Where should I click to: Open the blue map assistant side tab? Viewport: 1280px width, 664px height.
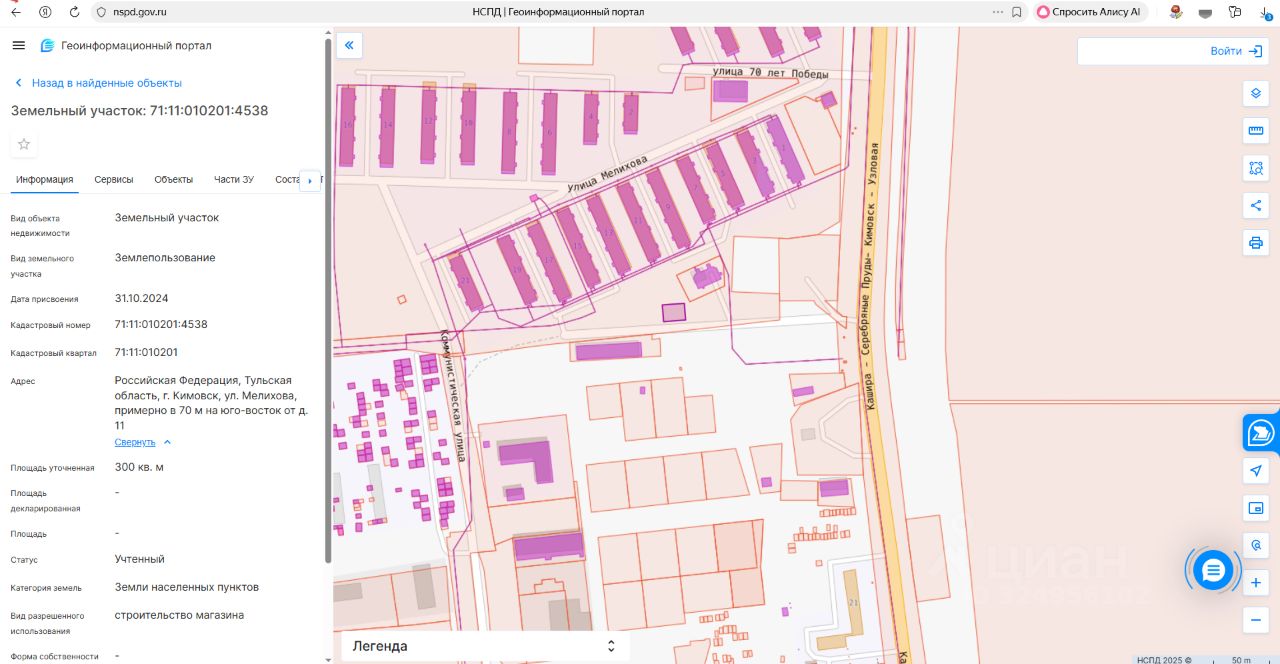1261,433
